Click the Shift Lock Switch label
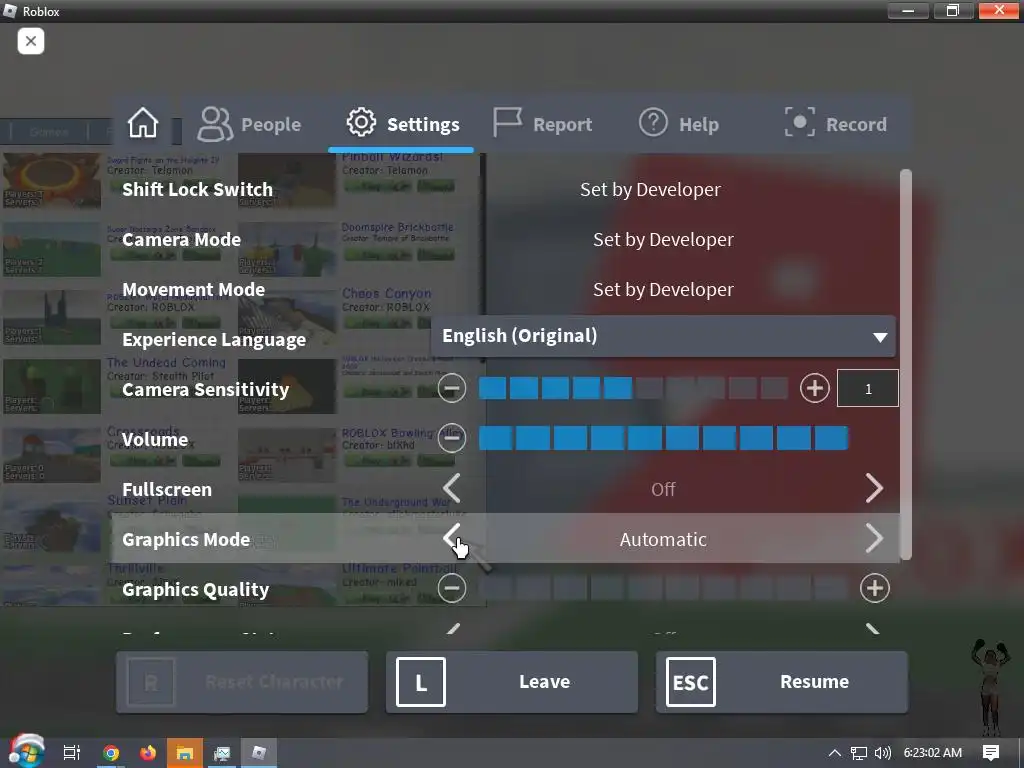This screenshot has height=768, width=1024. click(197, 189)
